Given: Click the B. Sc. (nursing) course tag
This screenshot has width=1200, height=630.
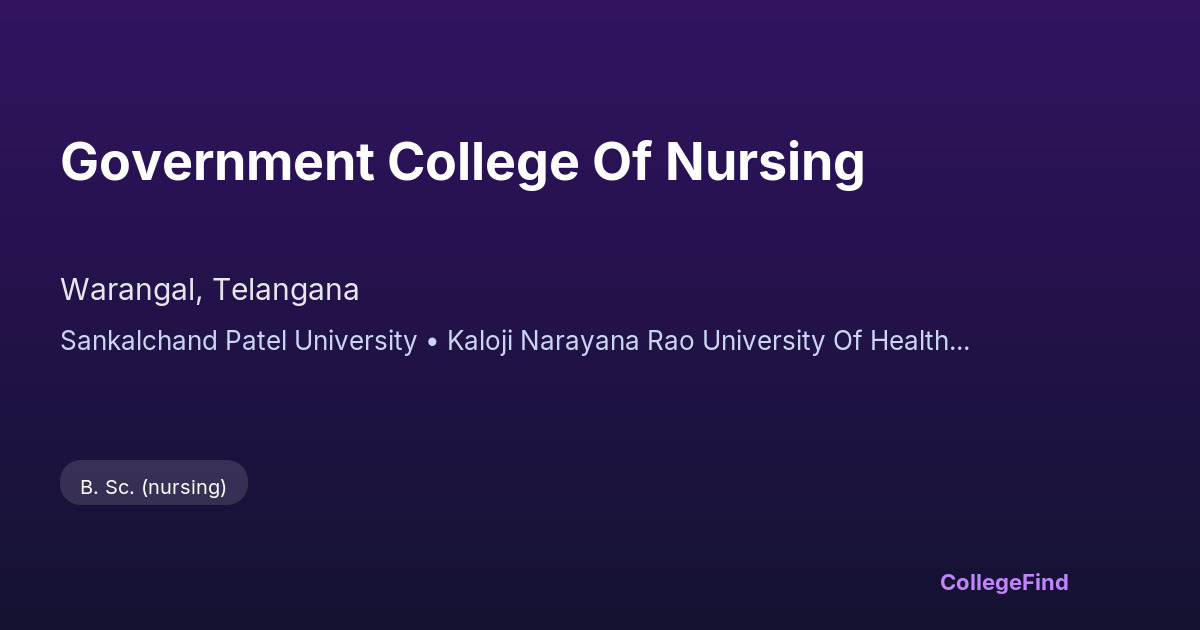Looking at the screenshot, I should point(153,487).
